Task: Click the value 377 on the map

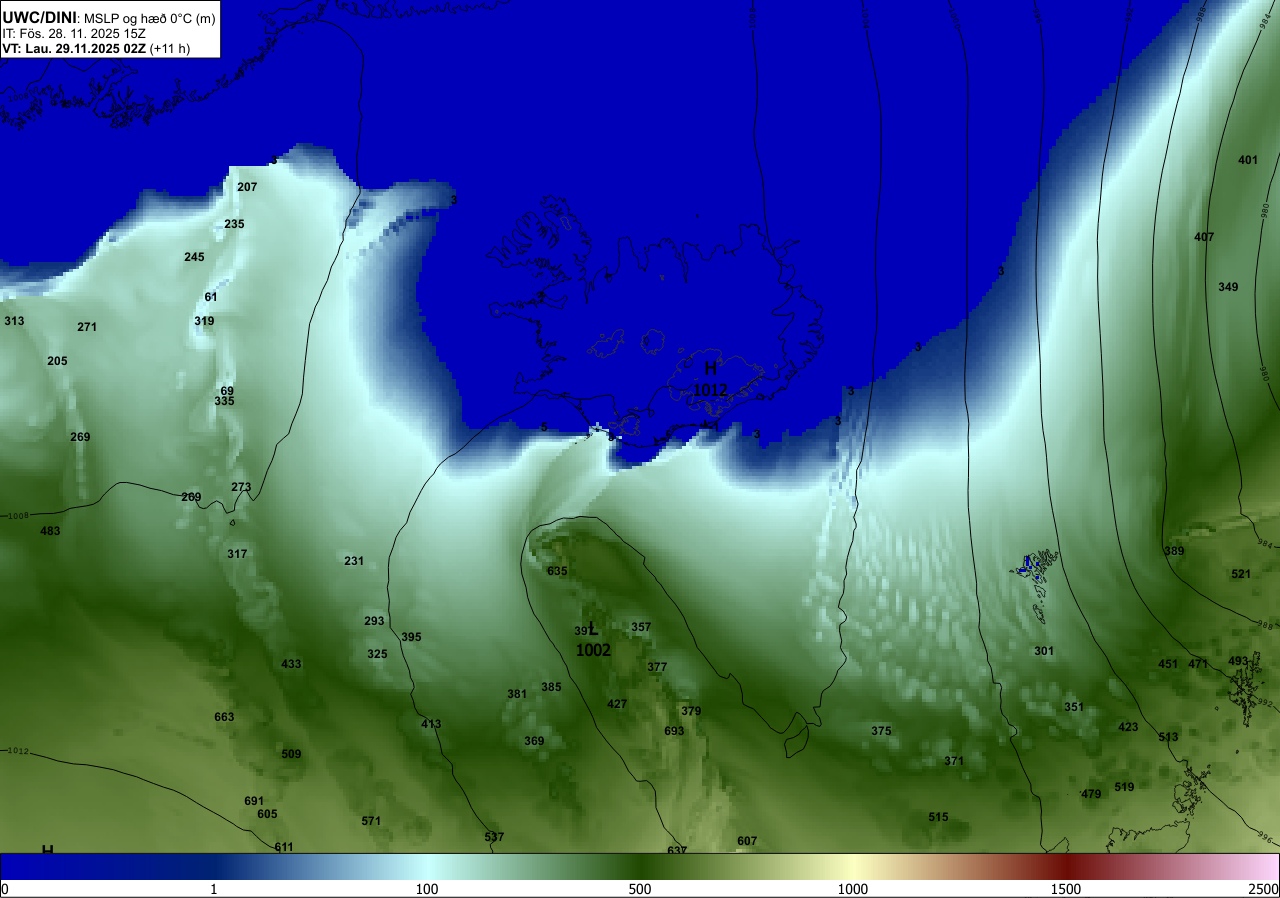Action: point(657,667)
